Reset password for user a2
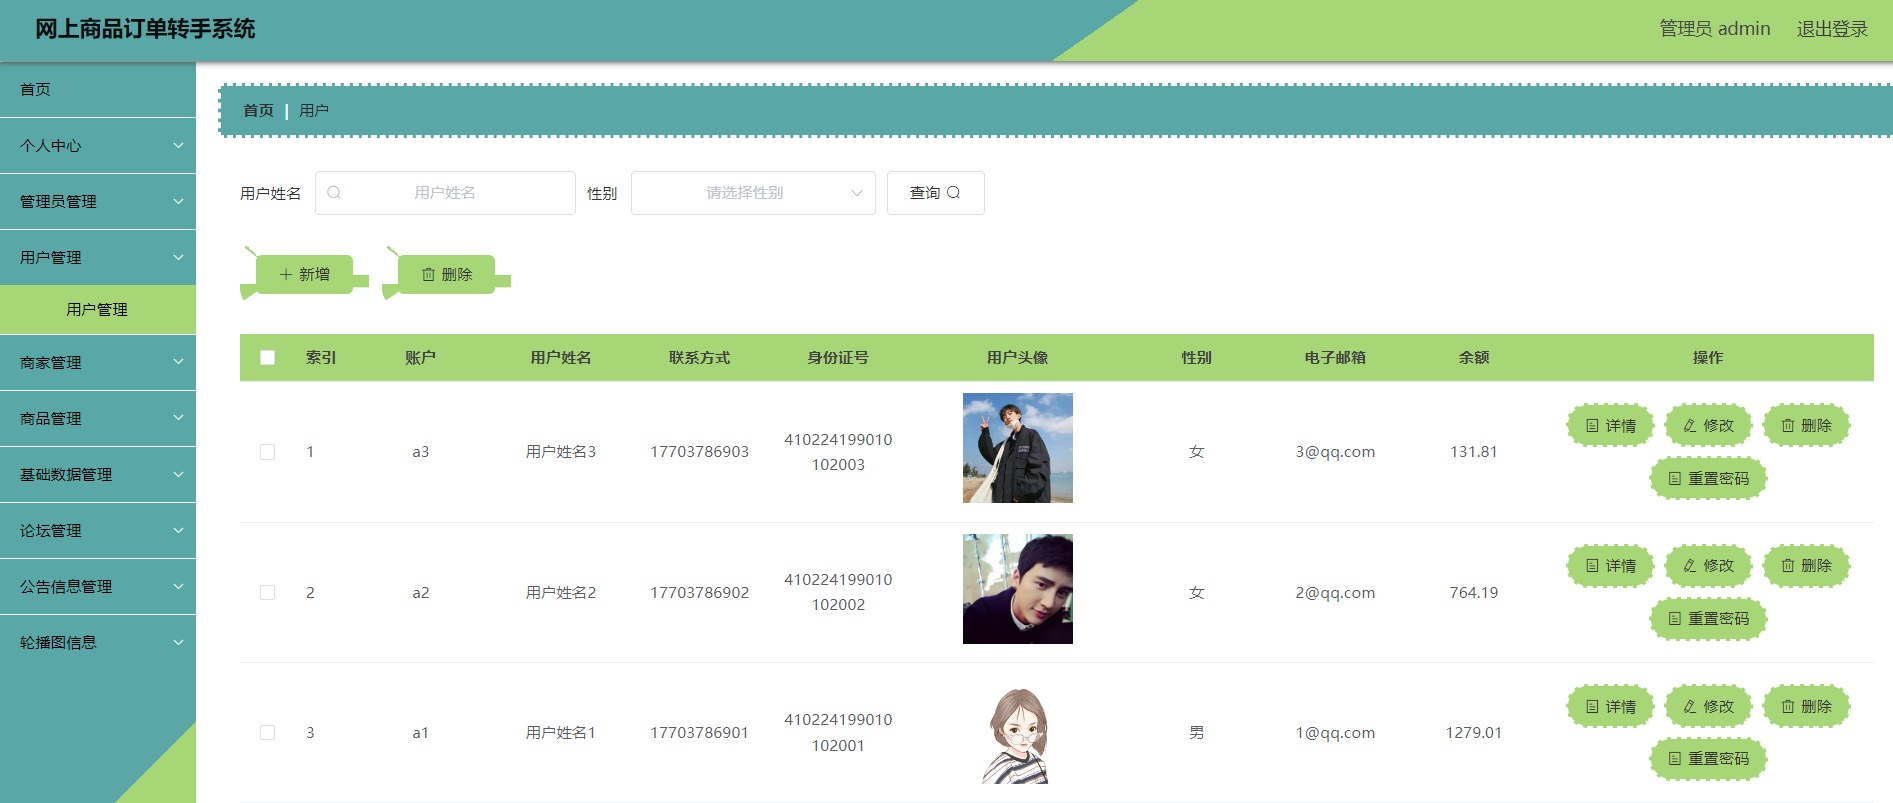 pyautogui.click(x=1708, y=619)
